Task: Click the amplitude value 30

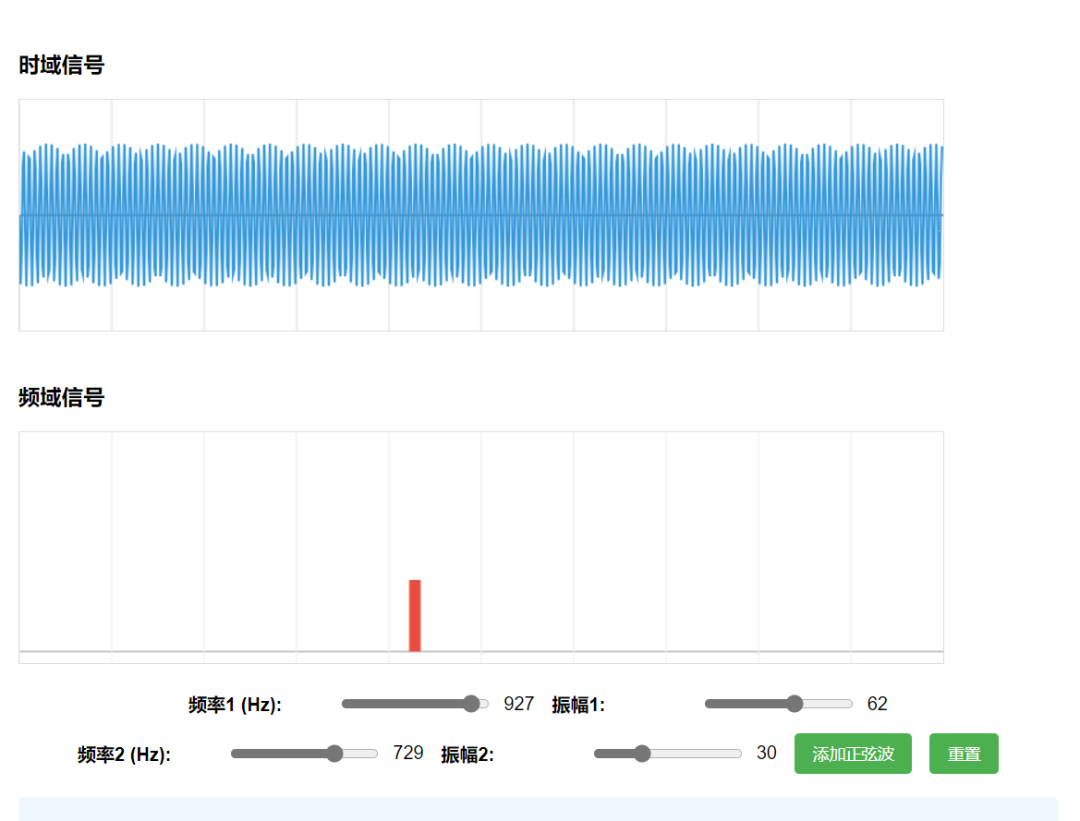Action: click(x=766, y=753)
